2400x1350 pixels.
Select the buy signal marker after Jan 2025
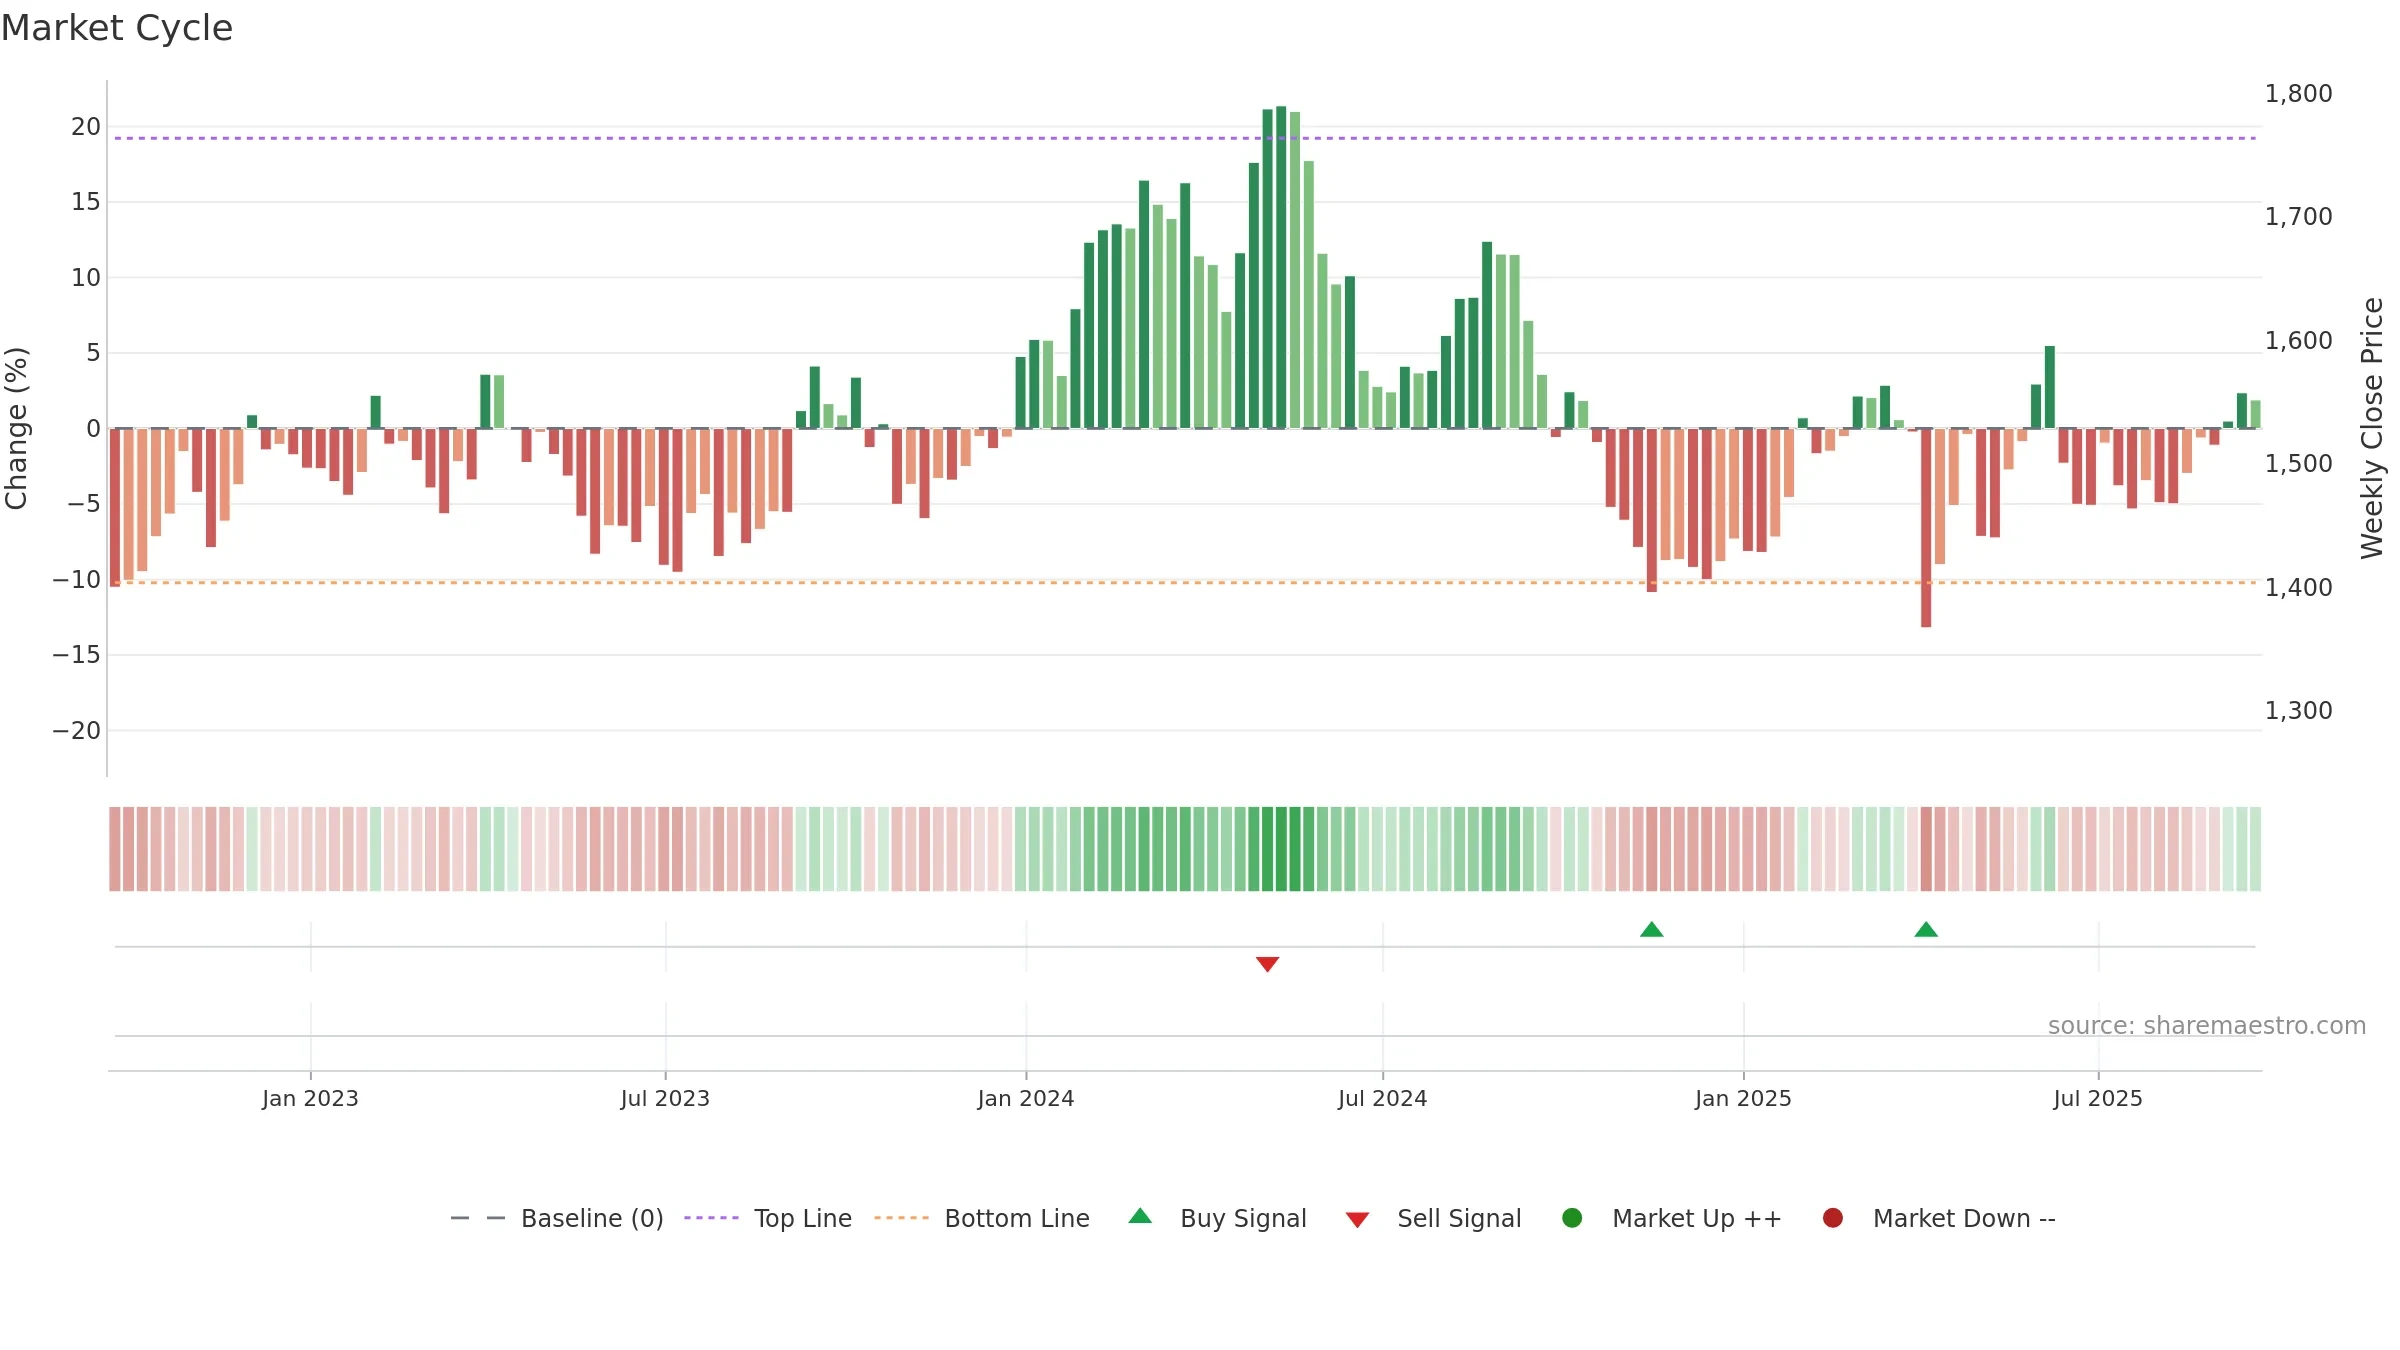point(1926,930)
